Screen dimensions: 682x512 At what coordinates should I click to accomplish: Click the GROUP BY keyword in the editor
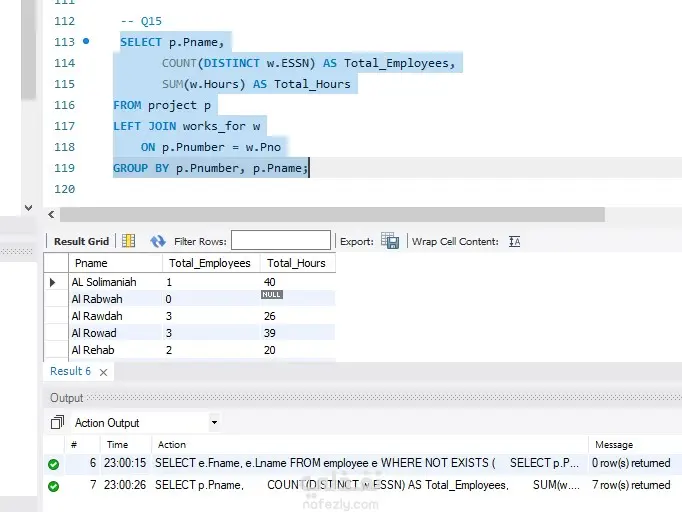click(x=141, y=168)
